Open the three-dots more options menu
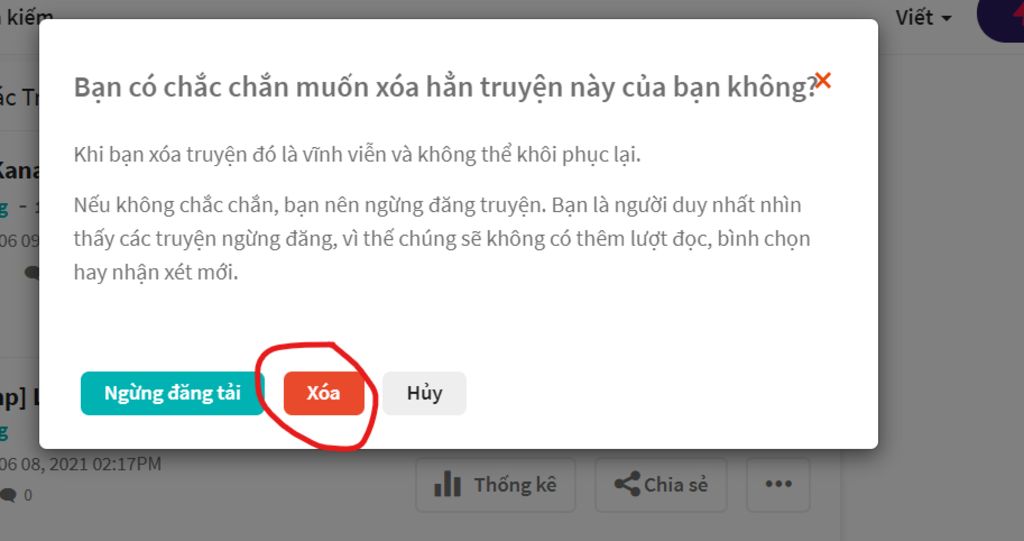Screen dimensions: 1024x541 778,485
